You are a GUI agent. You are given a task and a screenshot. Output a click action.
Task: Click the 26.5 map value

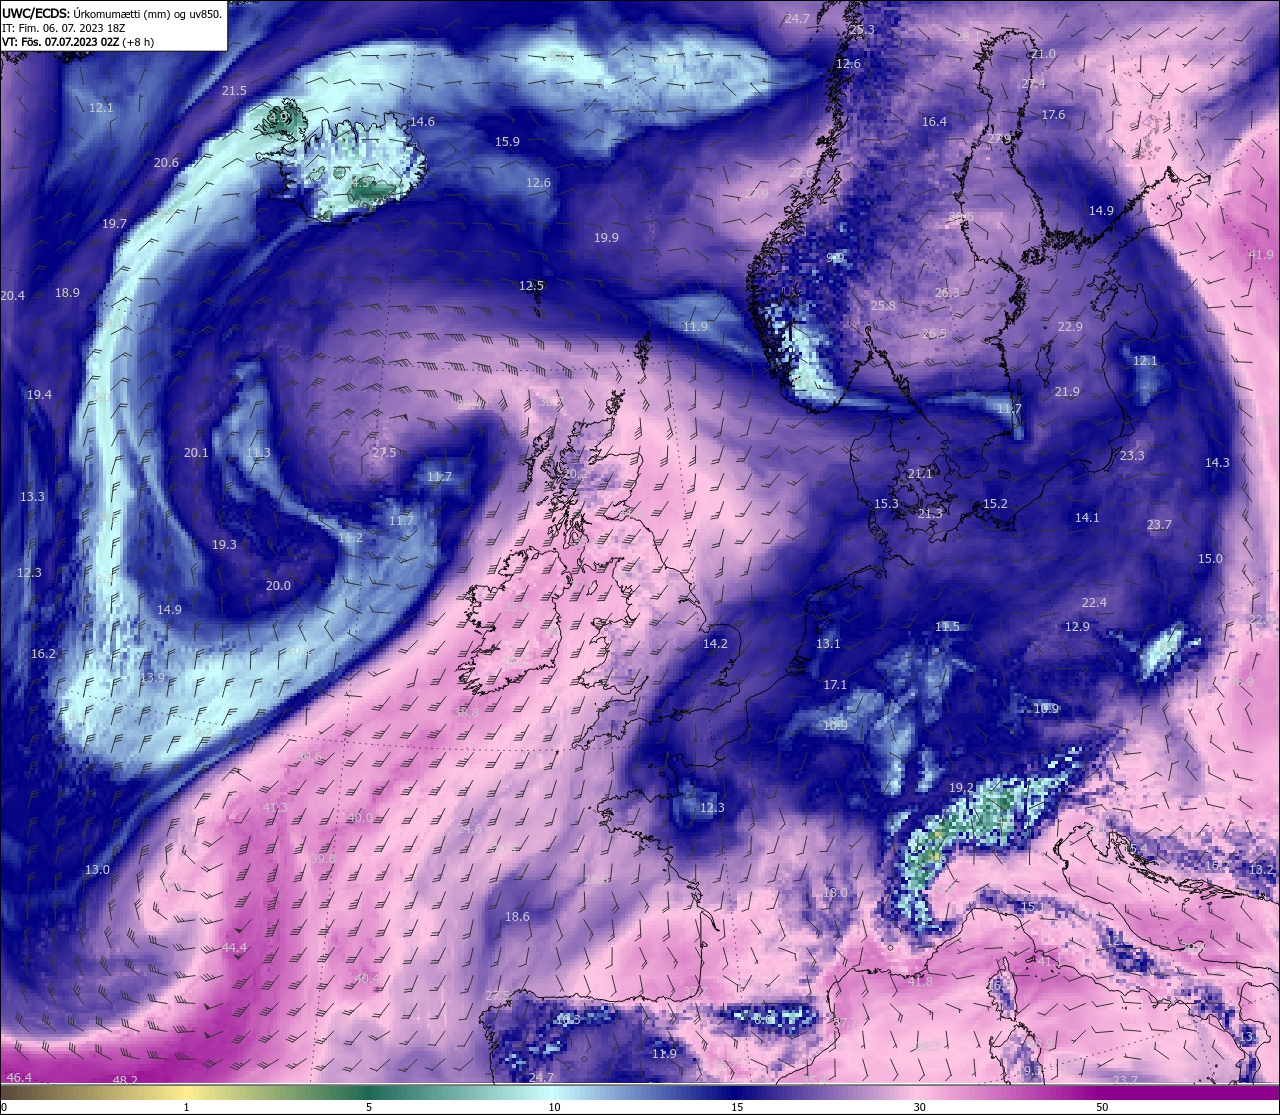click(934, 334)
